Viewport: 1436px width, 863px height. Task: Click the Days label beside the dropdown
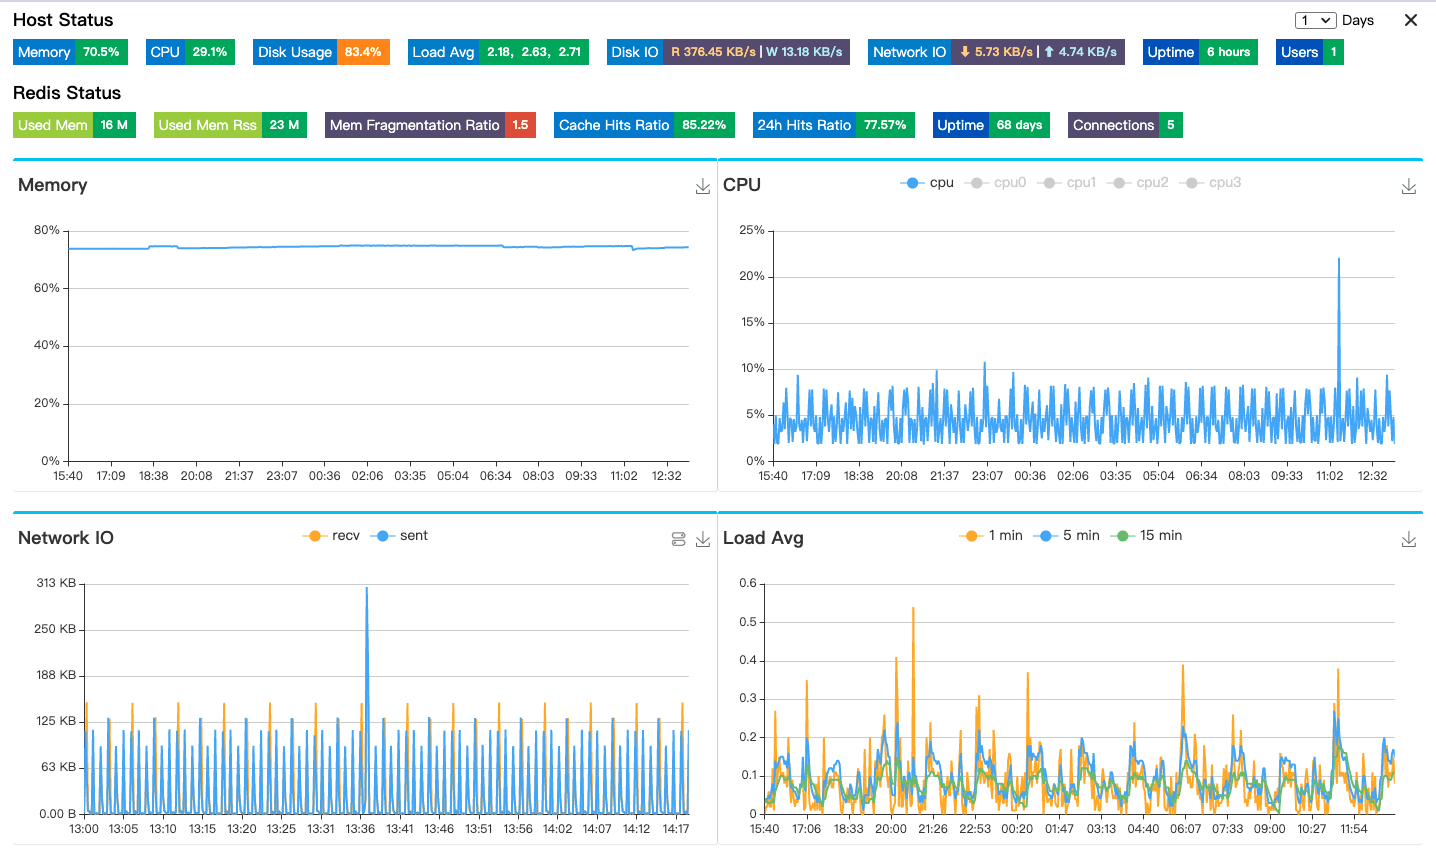click(1358, 20)
